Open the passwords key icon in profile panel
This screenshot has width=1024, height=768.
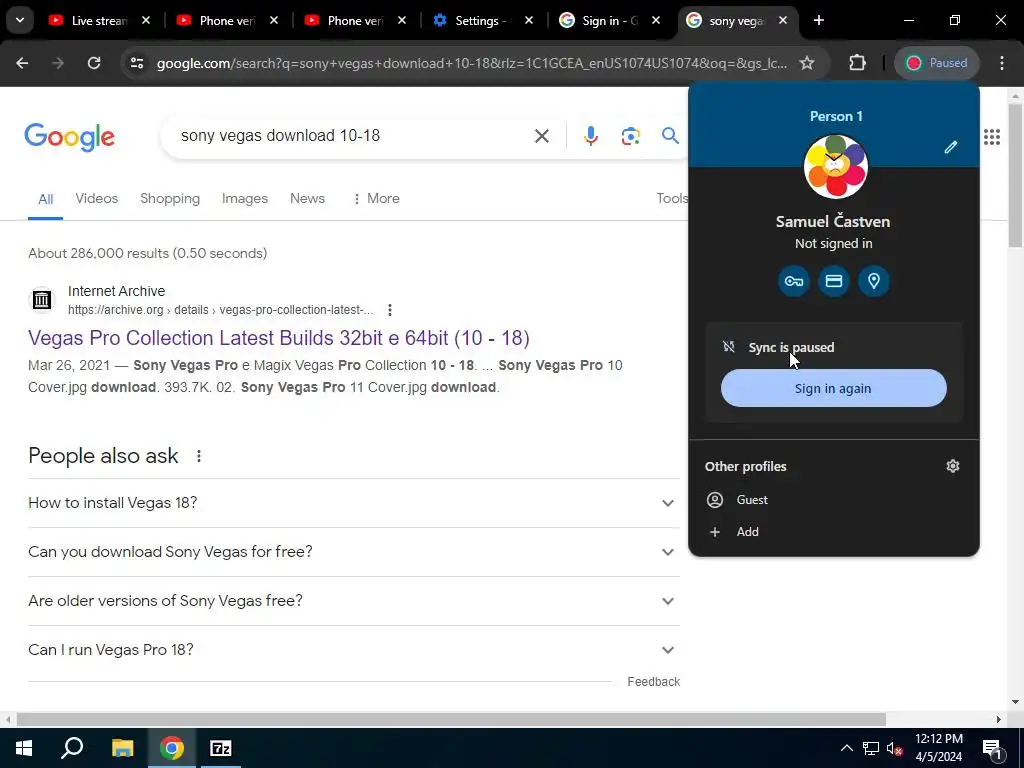point(793,281)
